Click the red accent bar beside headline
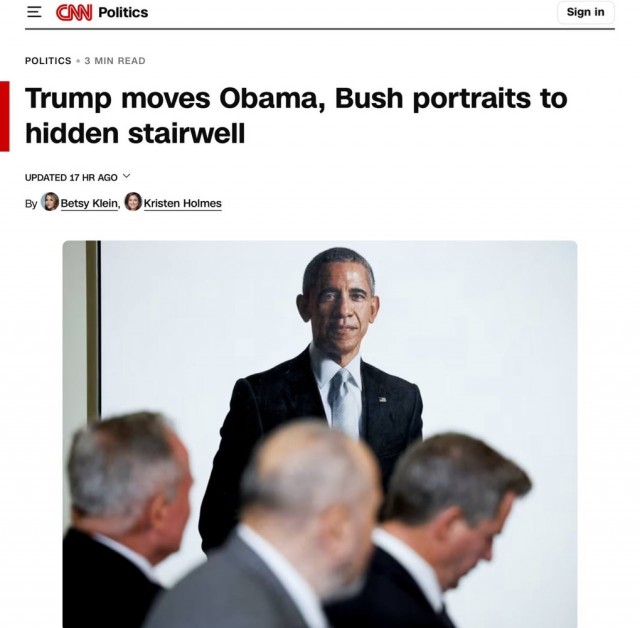The image size is (640, 628). coord(4,116)
